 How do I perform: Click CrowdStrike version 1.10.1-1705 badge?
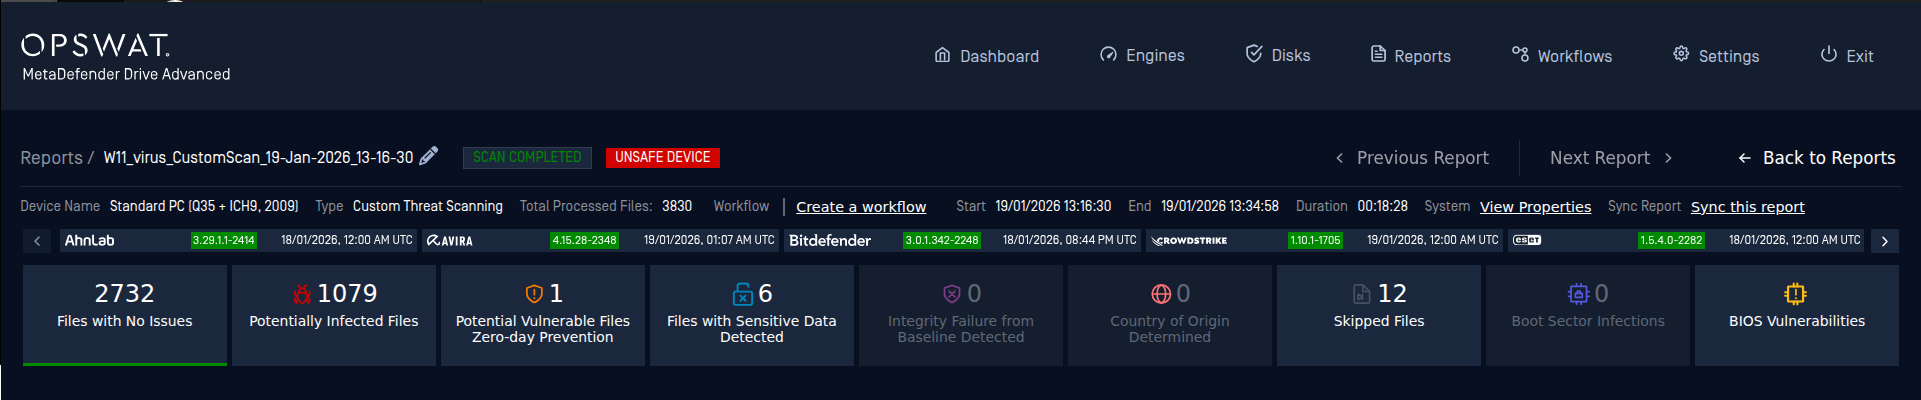click(1315, 240)
